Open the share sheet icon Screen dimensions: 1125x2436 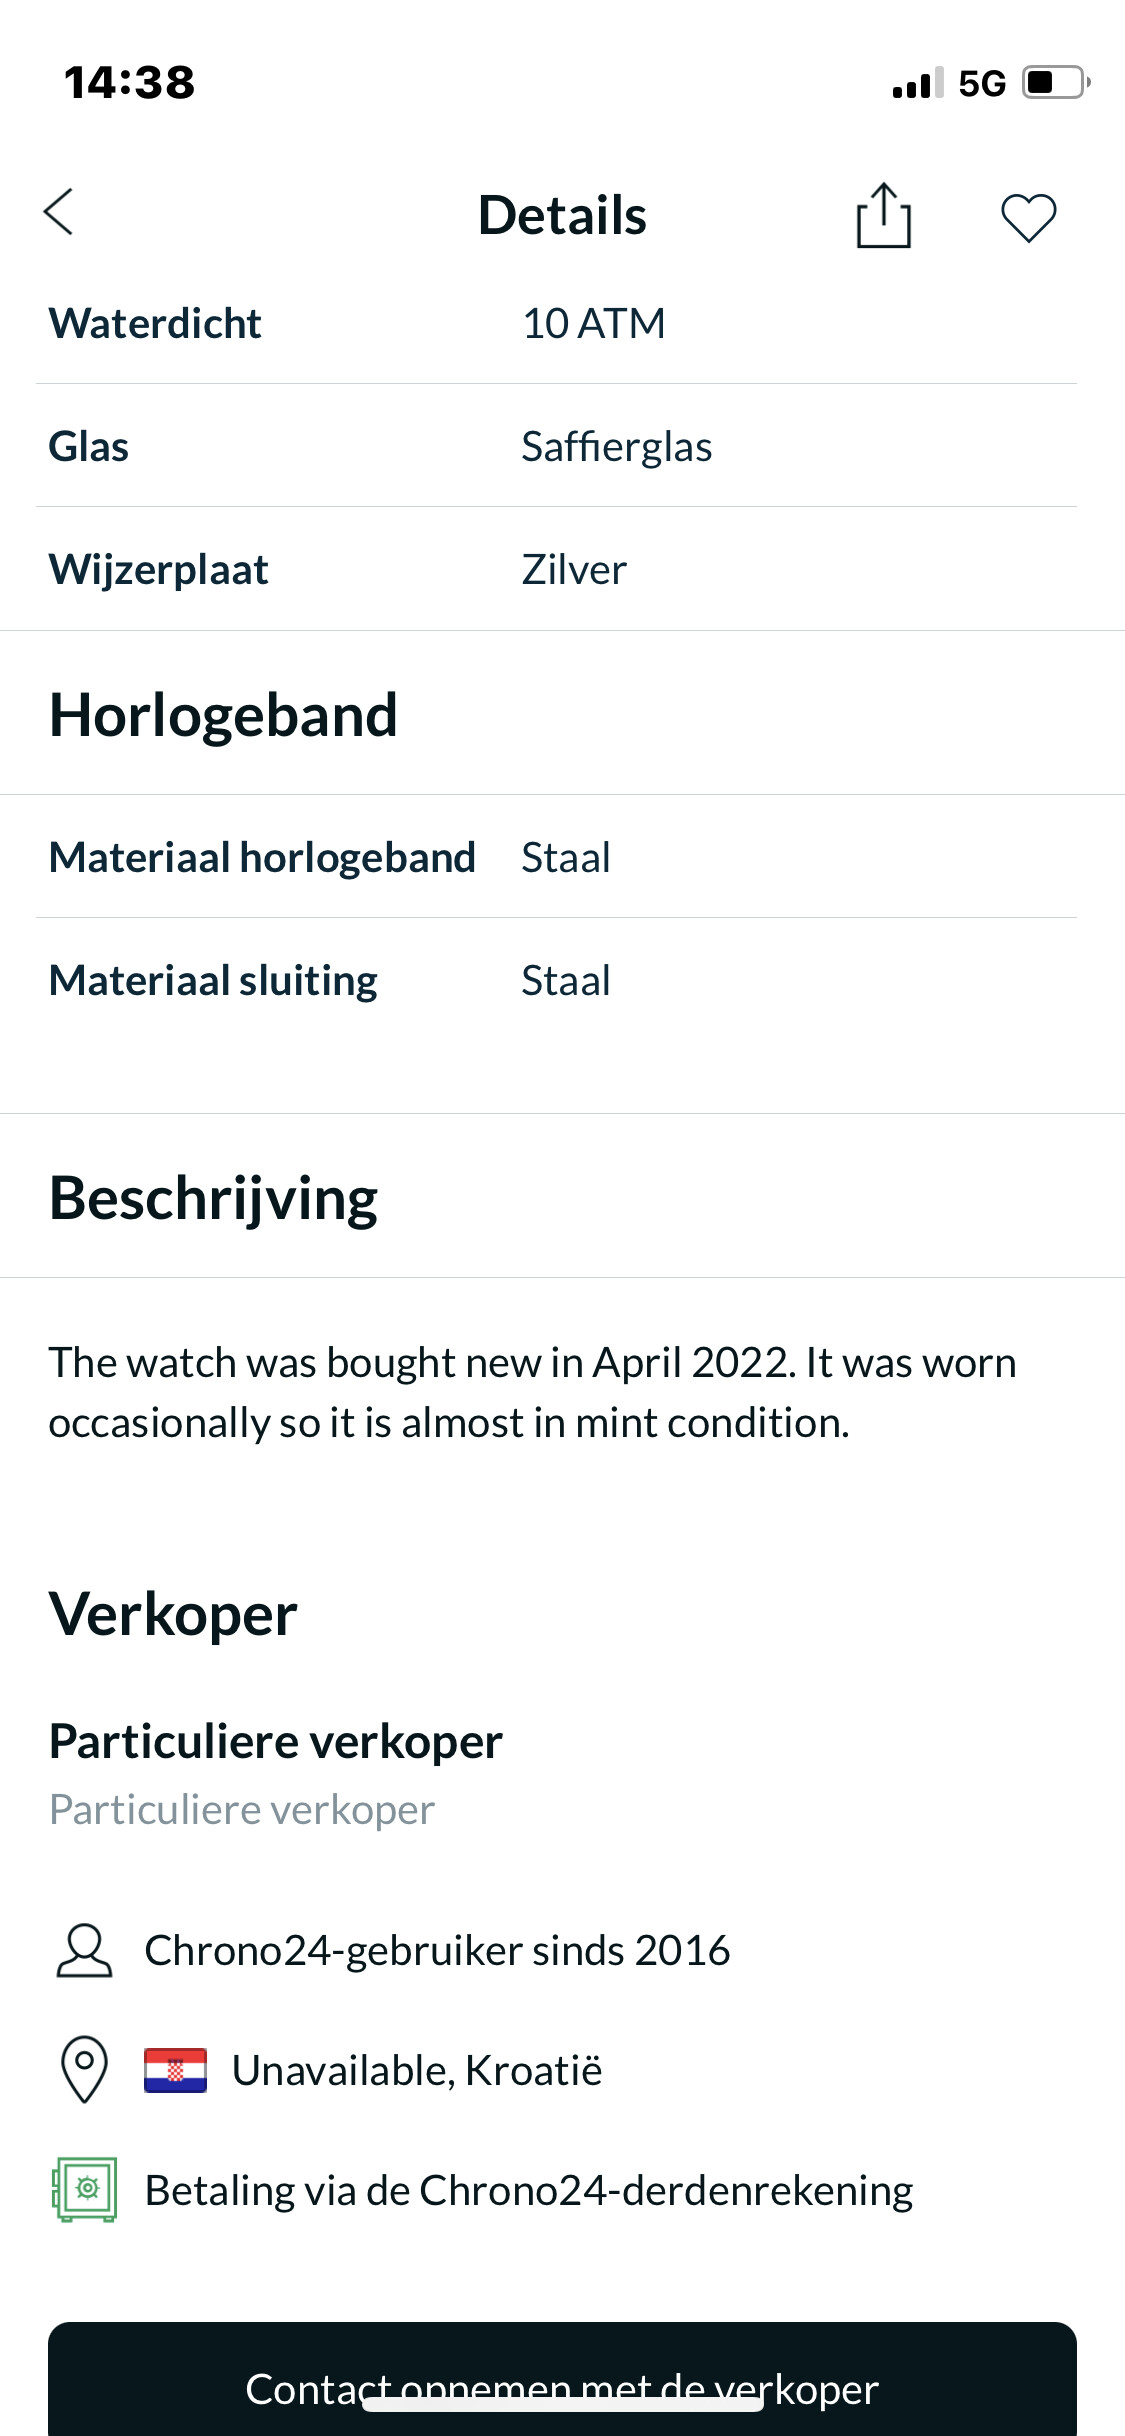[x=884, y=214]
